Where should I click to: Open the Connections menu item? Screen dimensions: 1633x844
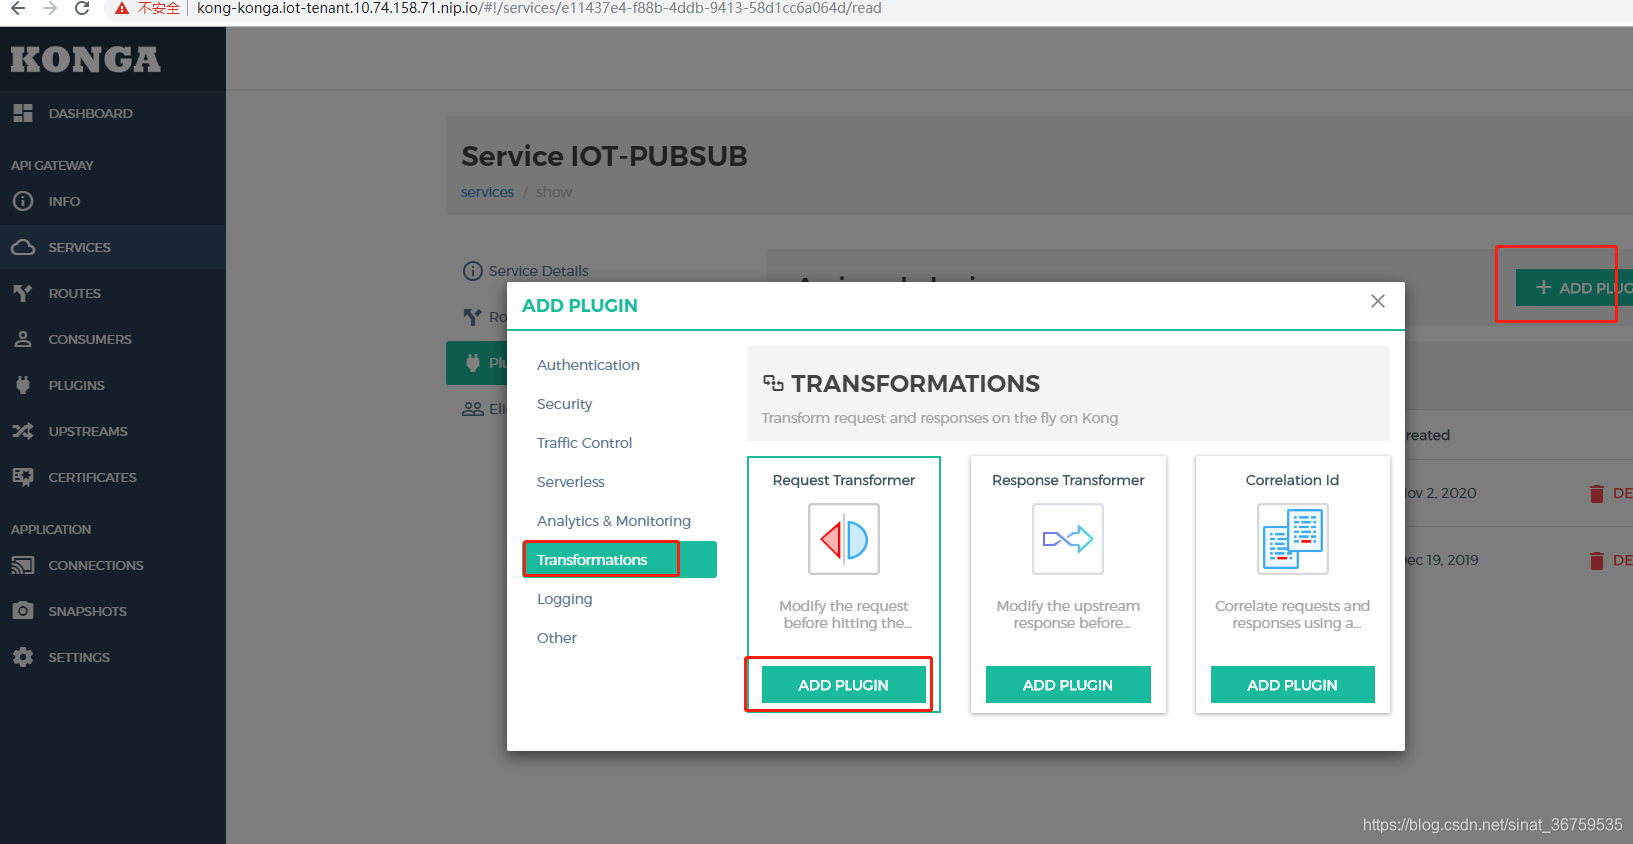113,565
